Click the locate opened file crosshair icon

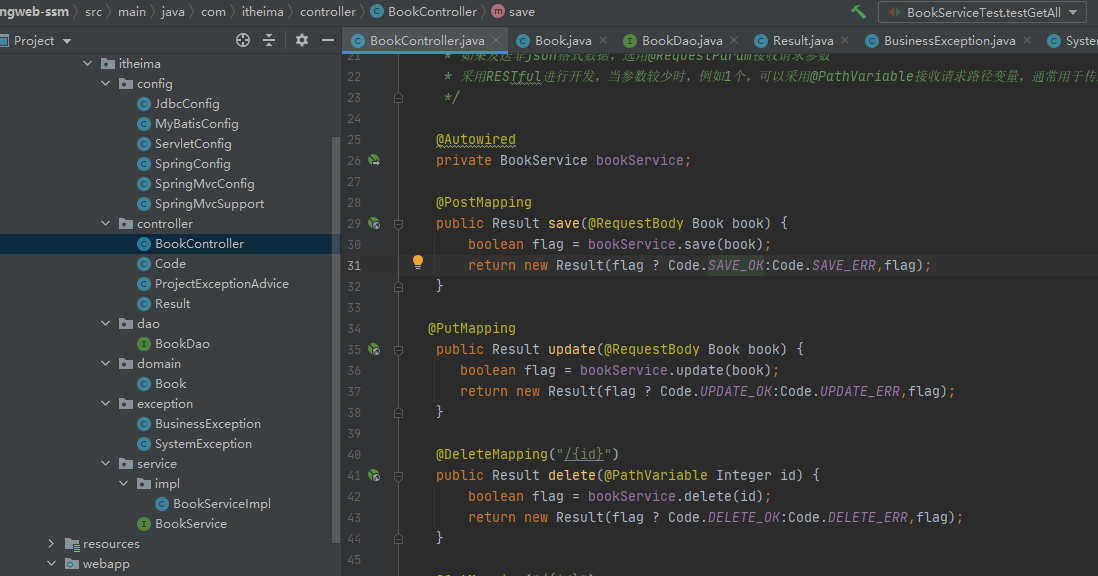click(242, 40)
